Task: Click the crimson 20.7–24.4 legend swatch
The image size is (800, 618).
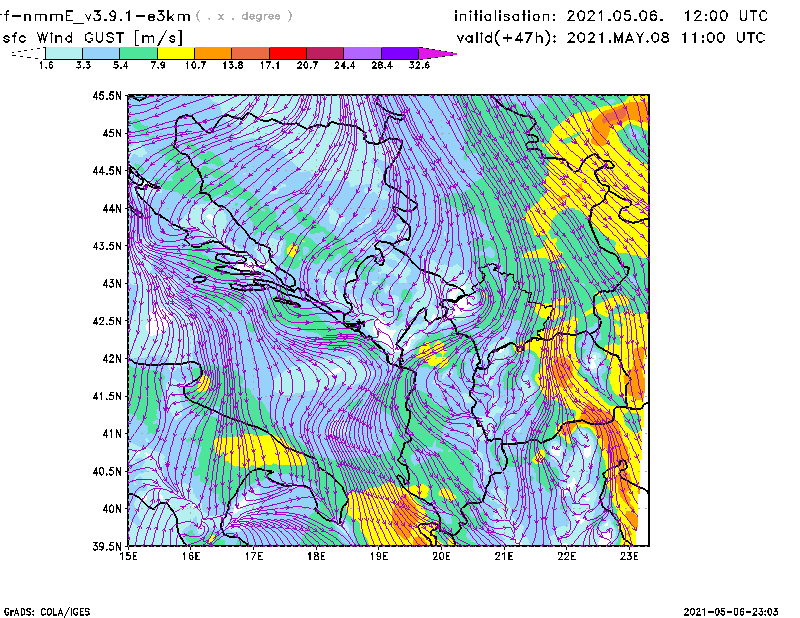Action: coord(325,53)
